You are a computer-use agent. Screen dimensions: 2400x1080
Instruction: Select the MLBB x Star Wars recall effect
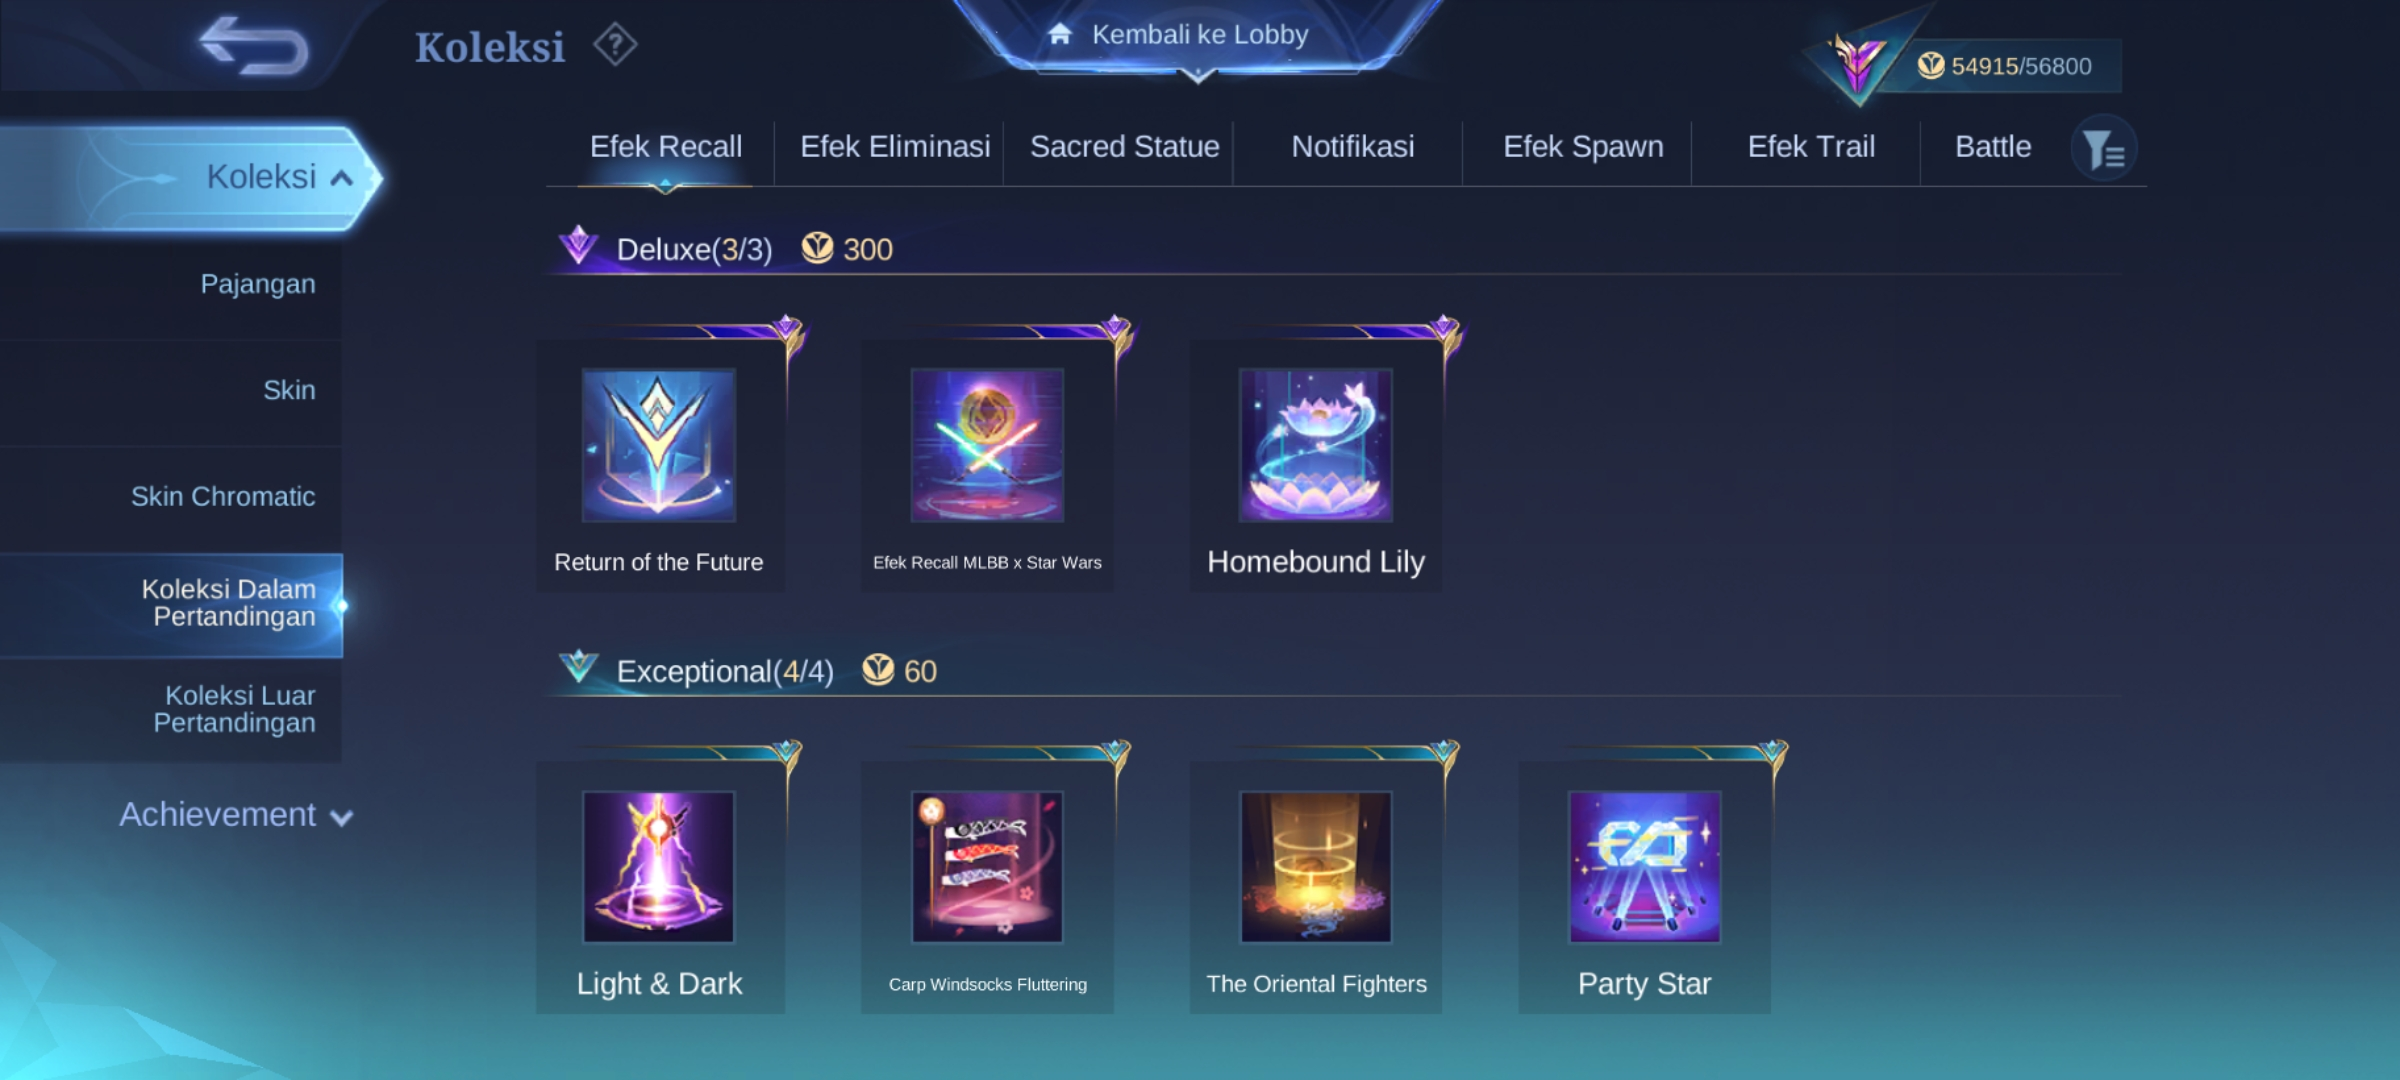point(987,466)
